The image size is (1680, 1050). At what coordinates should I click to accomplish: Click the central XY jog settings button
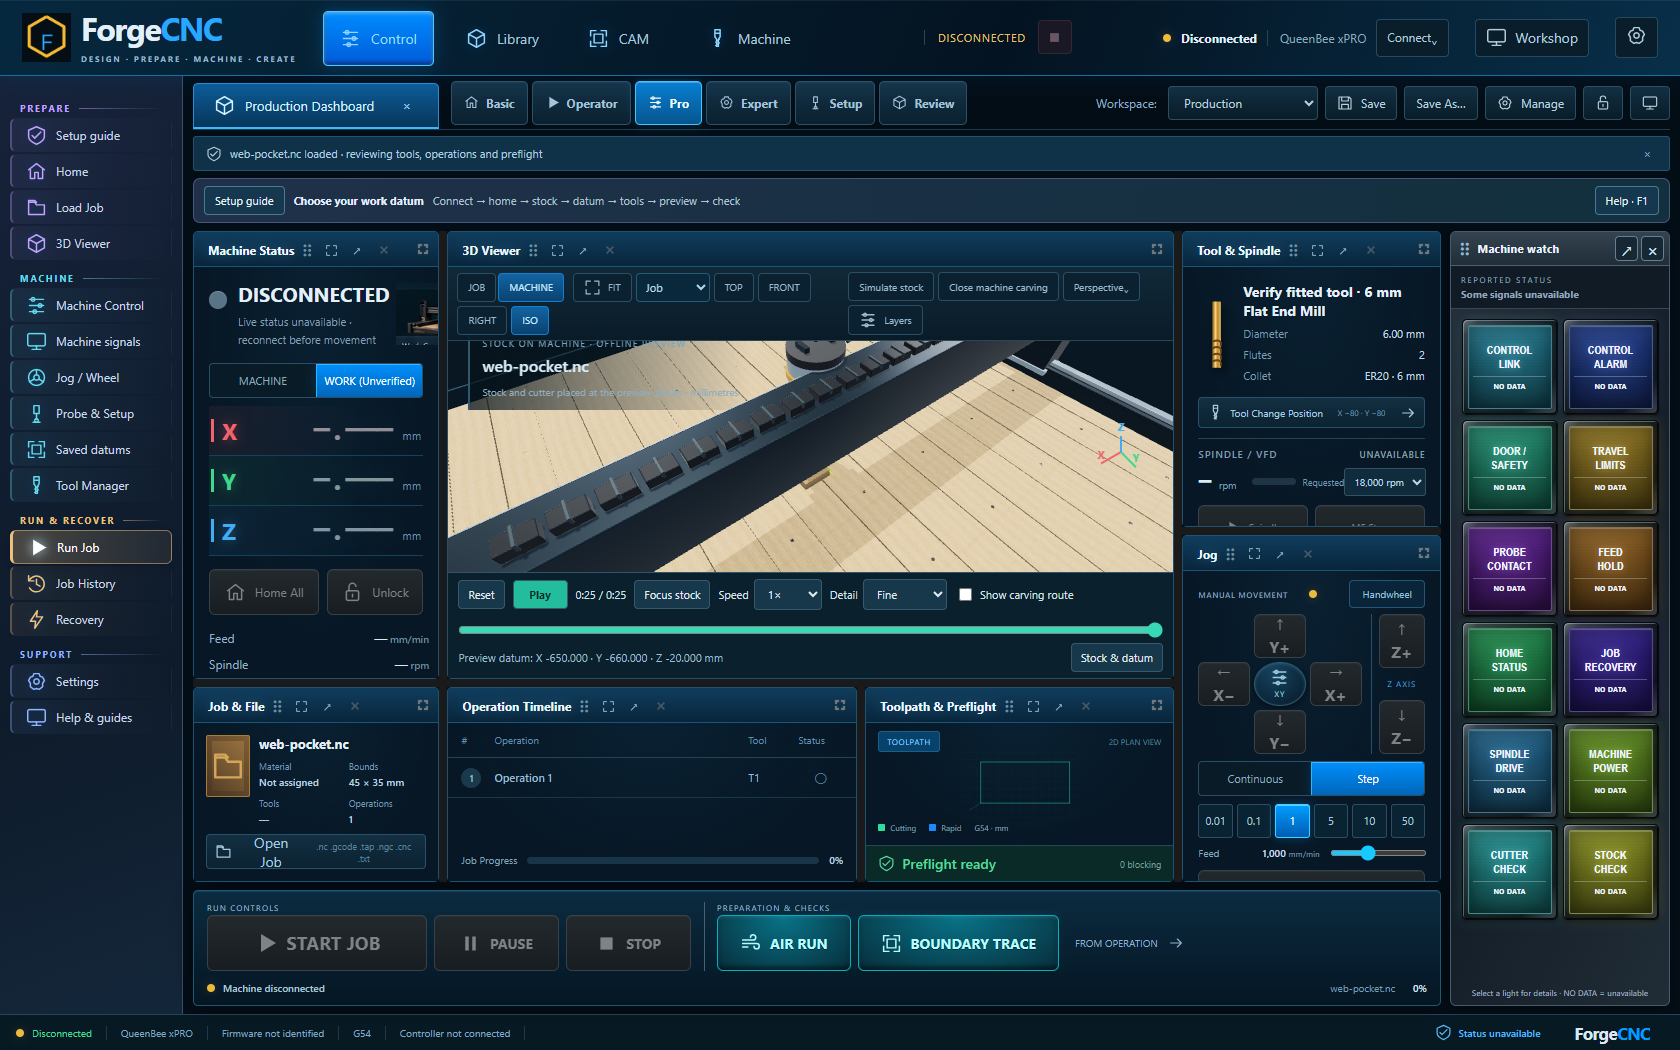click(x=1279, y=684)
